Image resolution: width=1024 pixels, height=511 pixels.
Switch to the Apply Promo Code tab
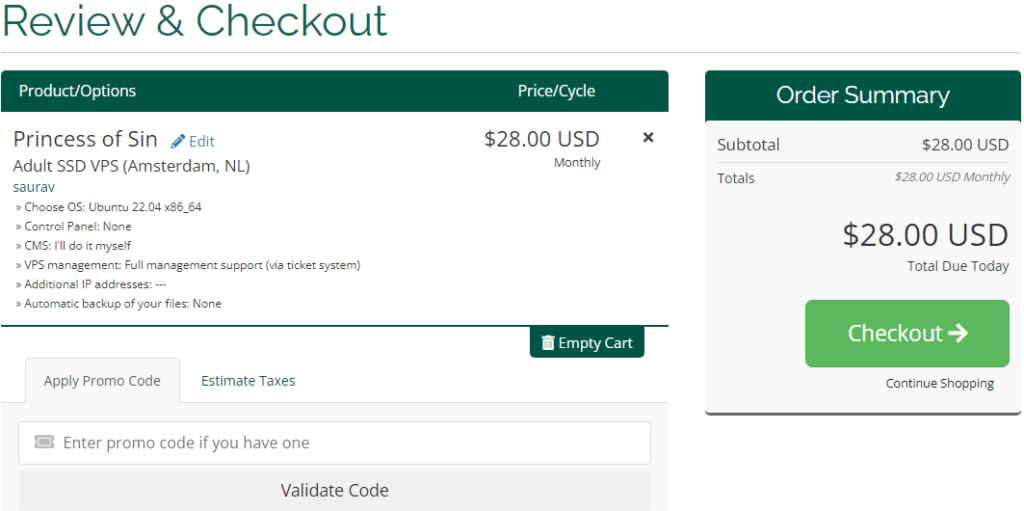pos(102,381)
